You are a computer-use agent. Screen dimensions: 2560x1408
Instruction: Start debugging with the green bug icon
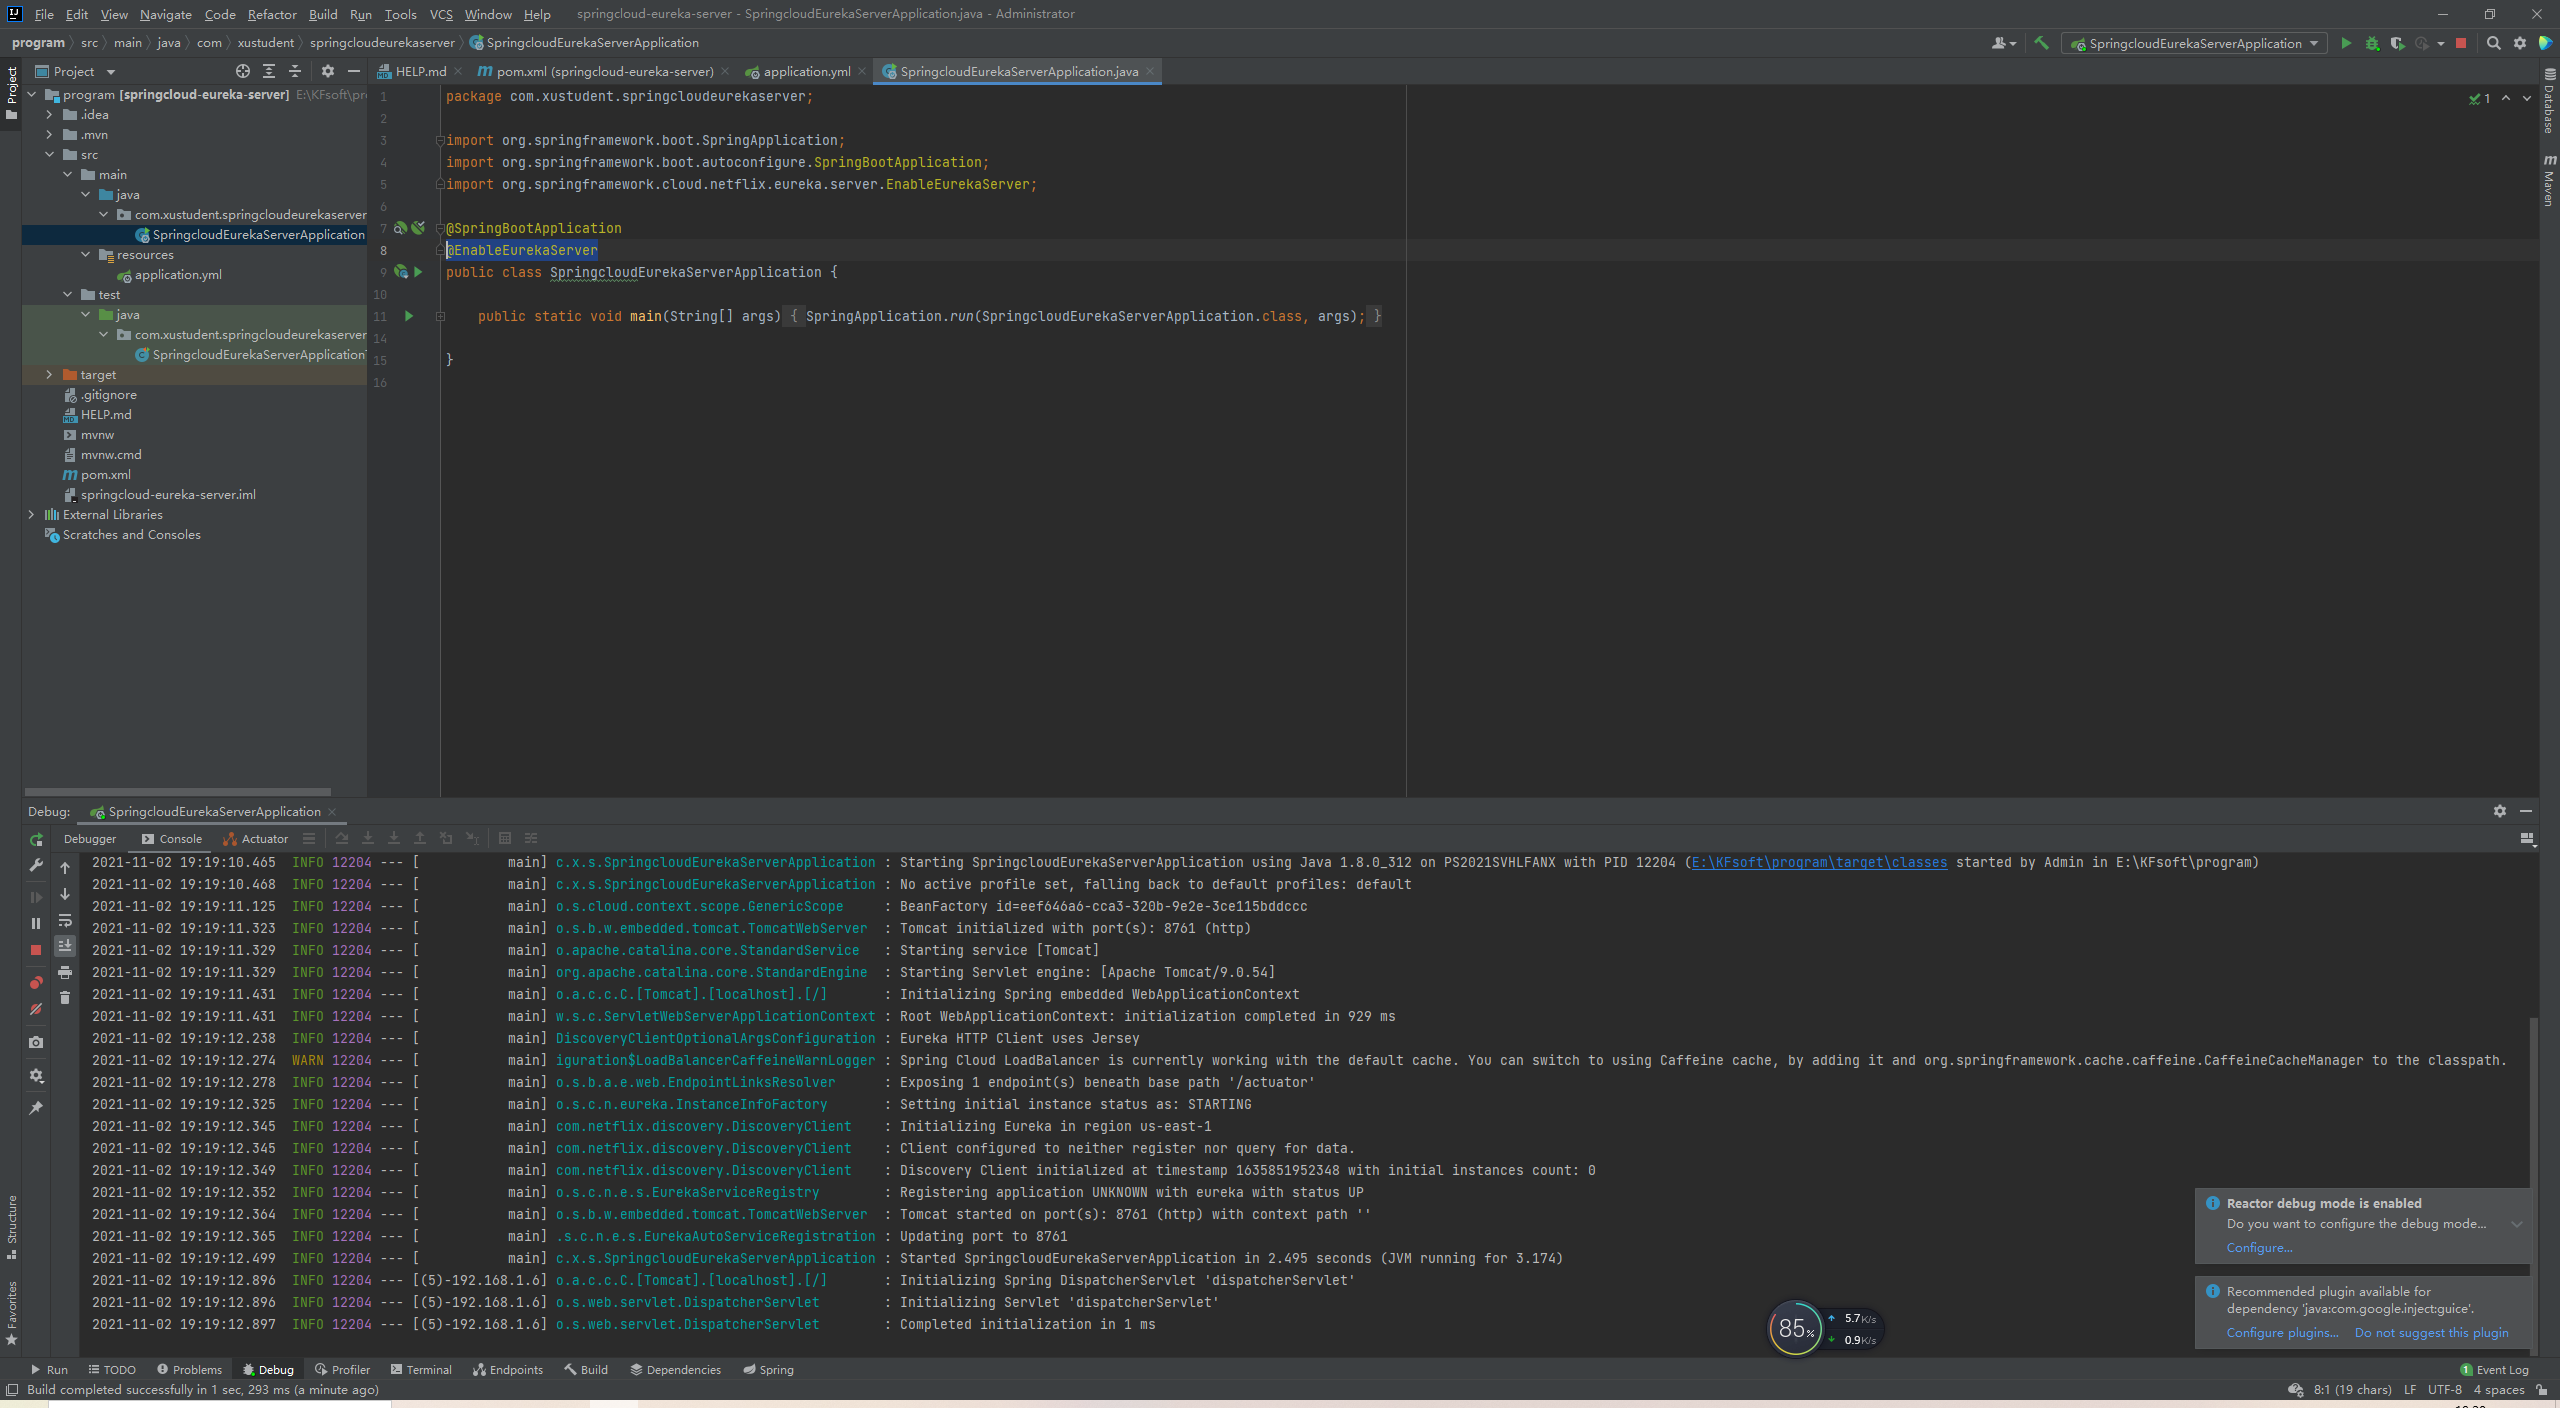click(x=2372, y=43)
